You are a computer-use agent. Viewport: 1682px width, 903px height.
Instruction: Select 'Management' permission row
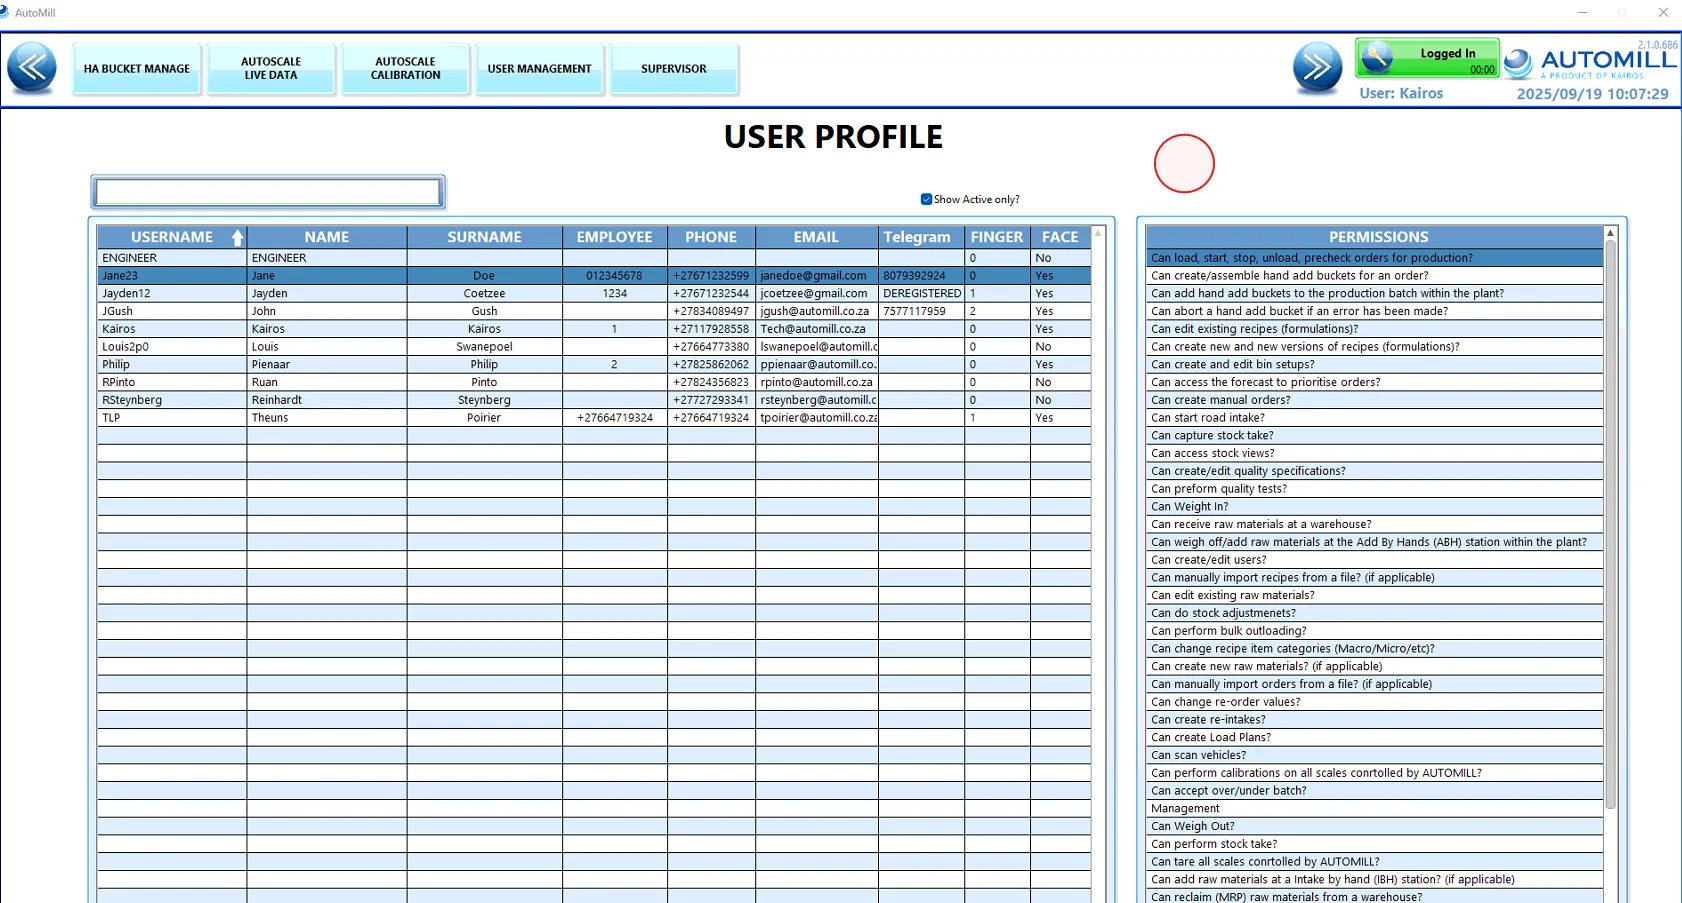[x=1375, y=809]
